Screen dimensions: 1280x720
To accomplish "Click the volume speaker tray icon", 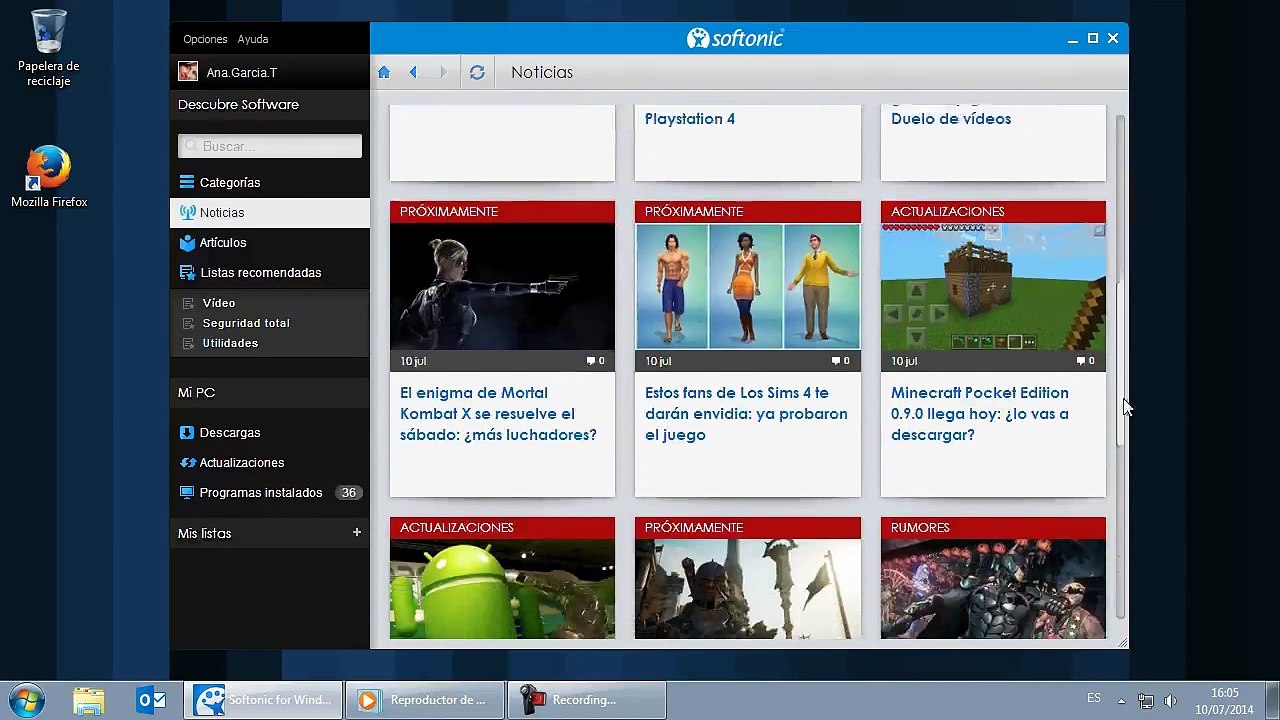I will 1170,701.
